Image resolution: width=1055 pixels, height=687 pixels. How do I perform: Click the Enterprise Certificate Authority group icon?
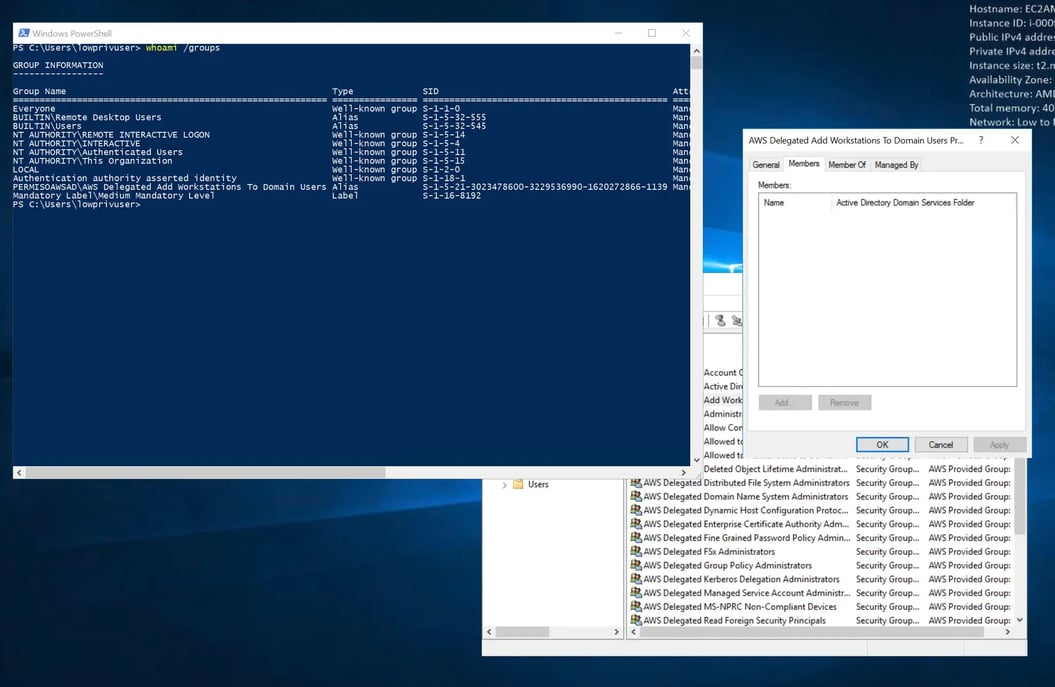[x=636, y=524]
